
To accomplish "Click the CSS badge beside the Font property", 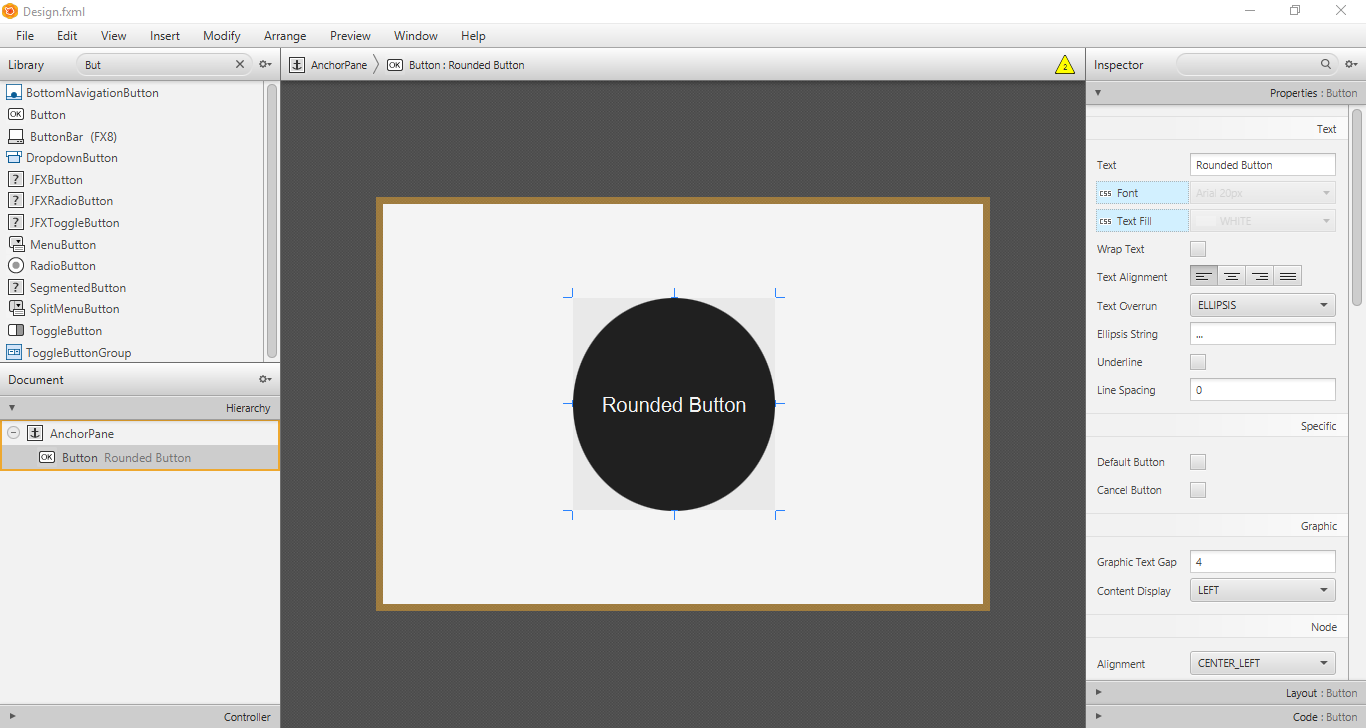I will pos(1106,192).
